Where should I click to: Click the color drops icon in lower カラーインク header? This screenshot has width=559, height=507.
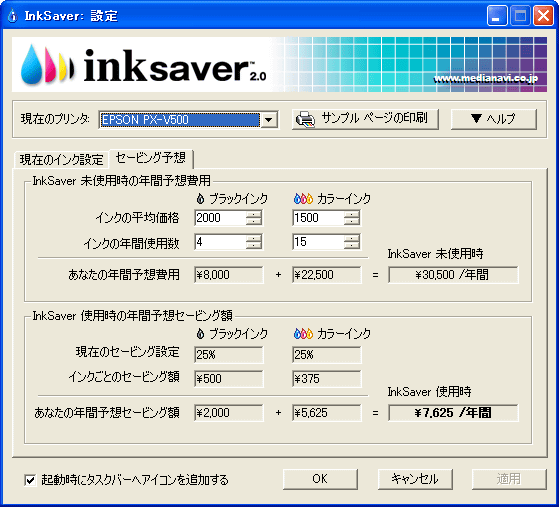click(x=303, y=334)
